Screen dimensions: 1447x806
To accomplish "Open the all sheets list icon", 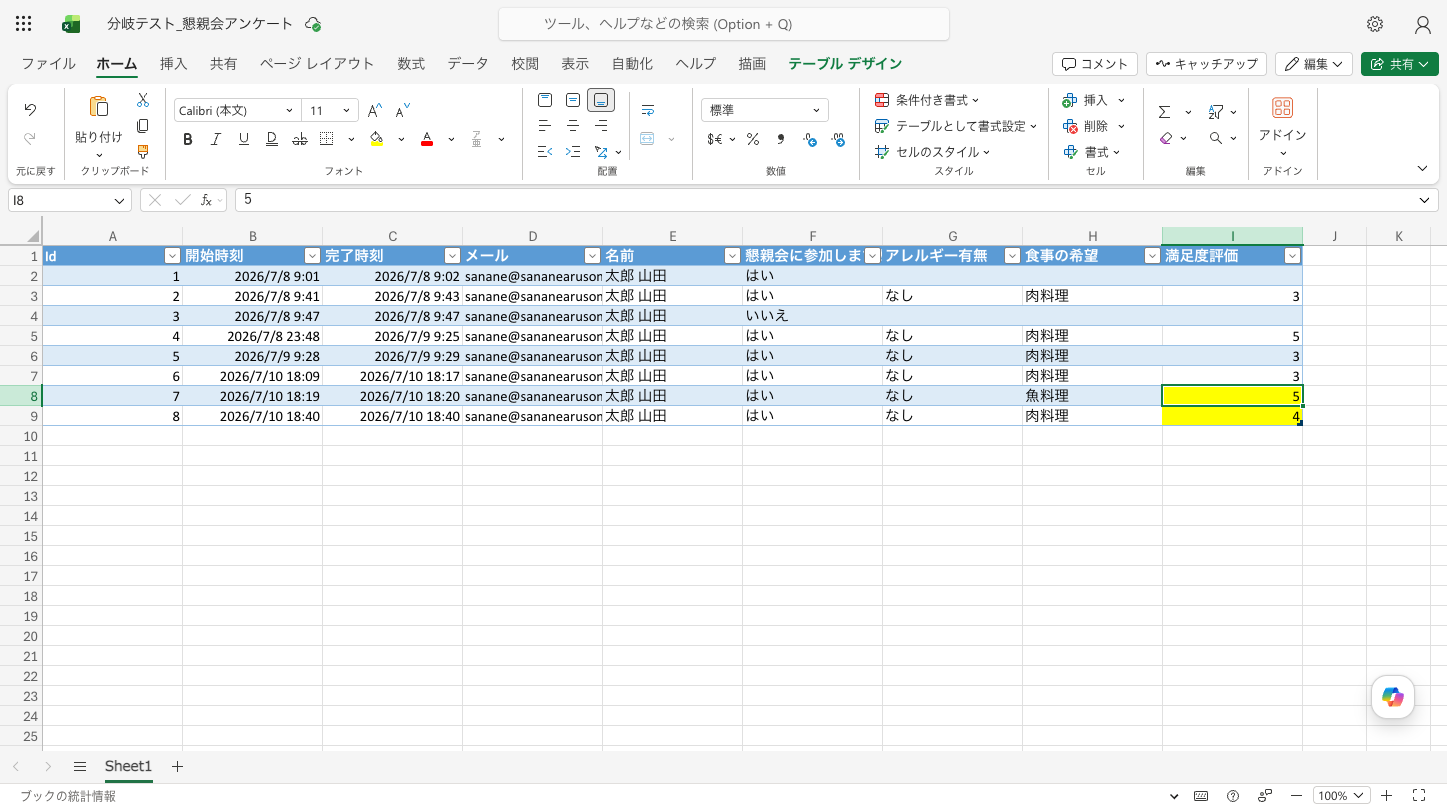I will [x=80, y=766].
